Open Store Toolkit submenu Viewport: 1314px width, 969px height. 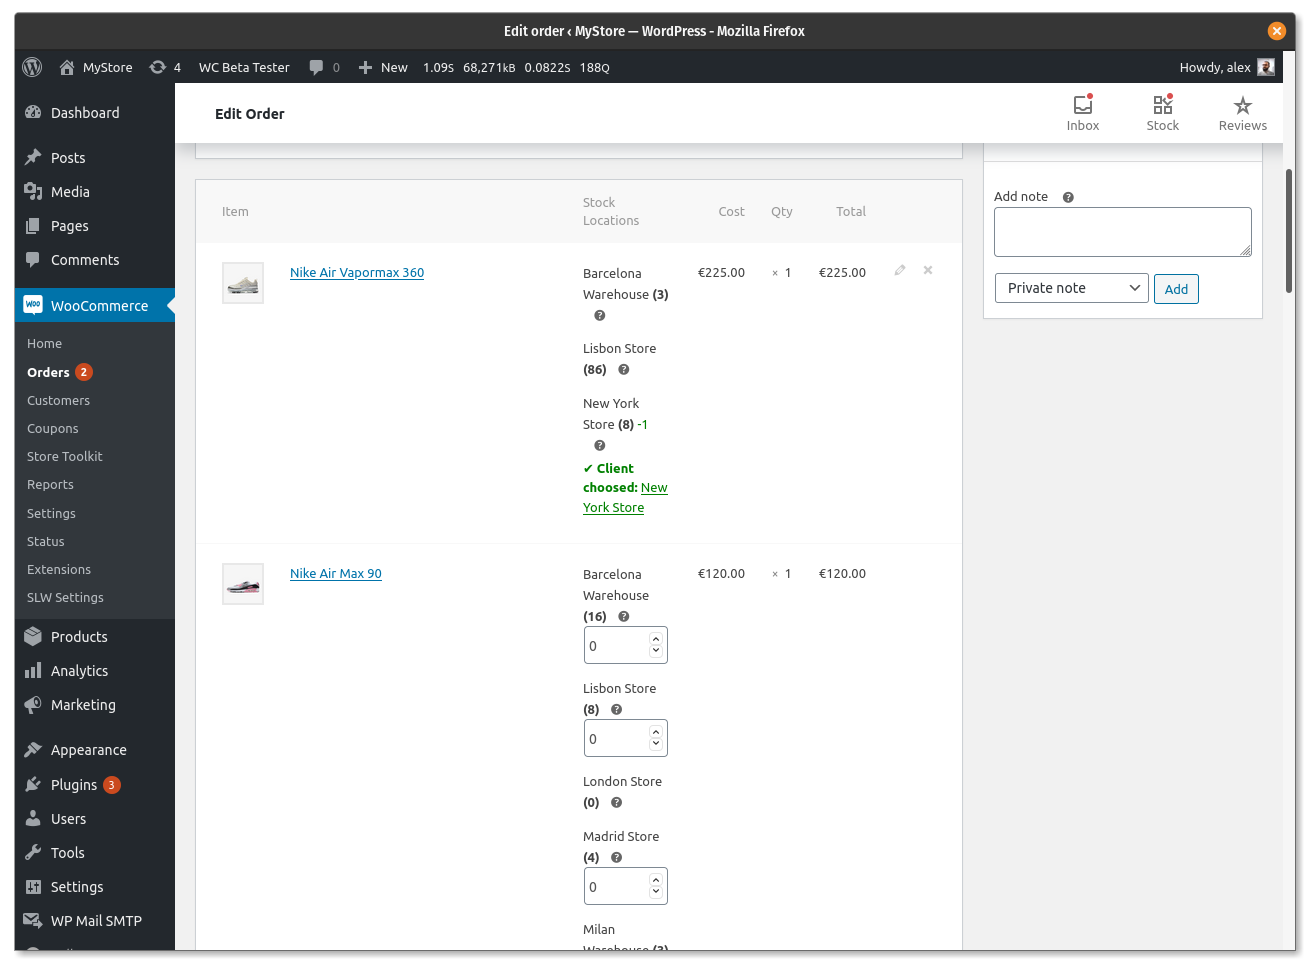coord(65,456)
